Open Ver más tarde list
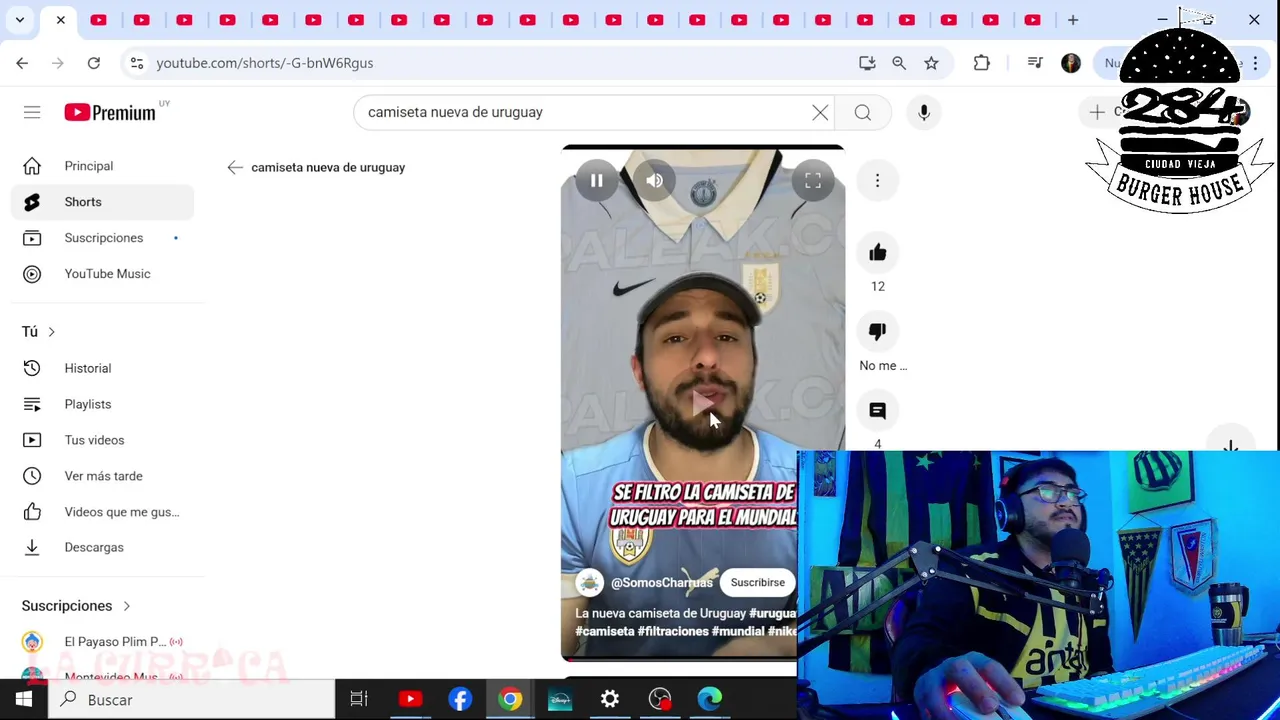Screen dimensions: 1280x720 click(x=103, y=476)
